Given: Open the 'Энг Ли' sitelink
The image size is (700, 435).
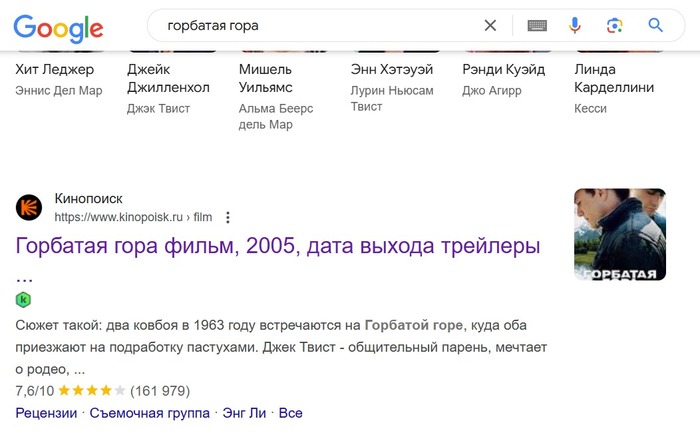Looking at the screenshot, I should pos(244,413).
